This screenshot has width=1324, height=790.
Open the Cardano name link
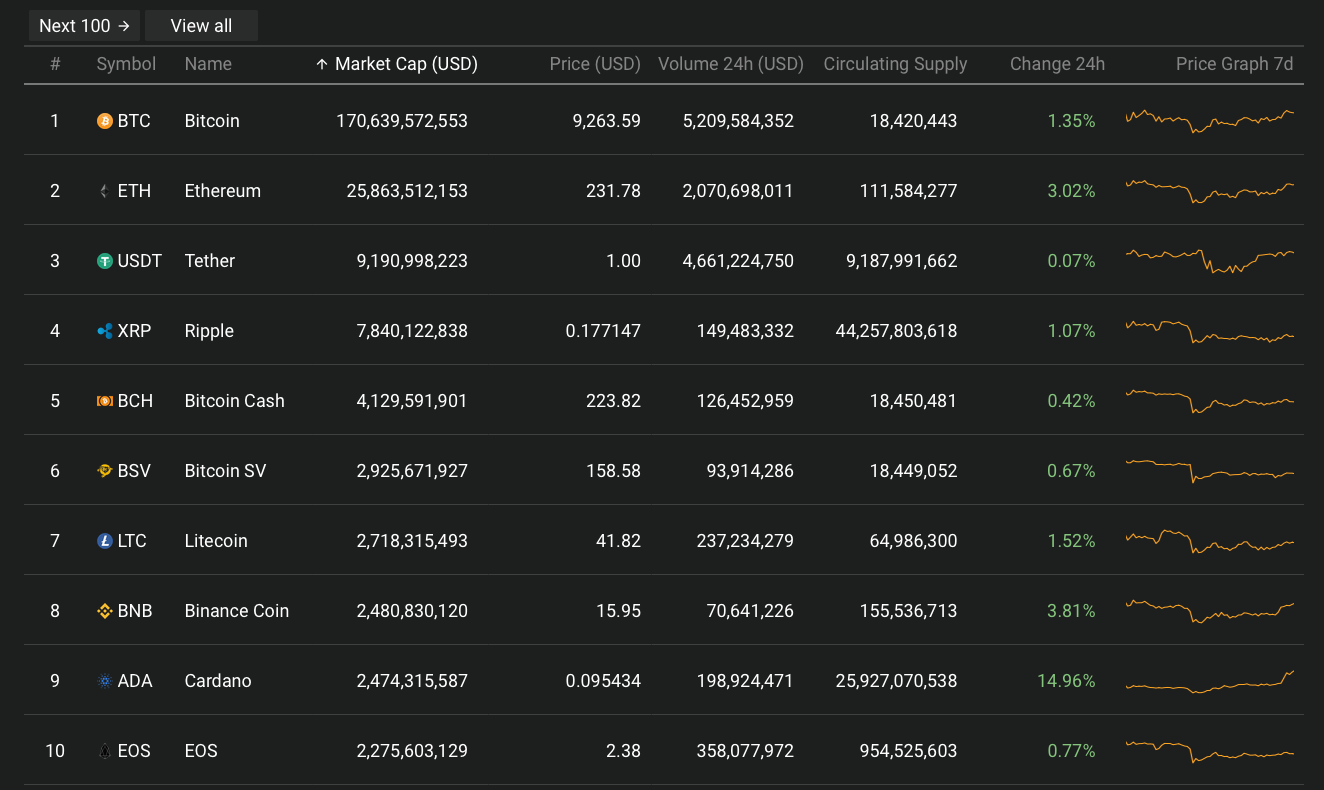[218, 681]
